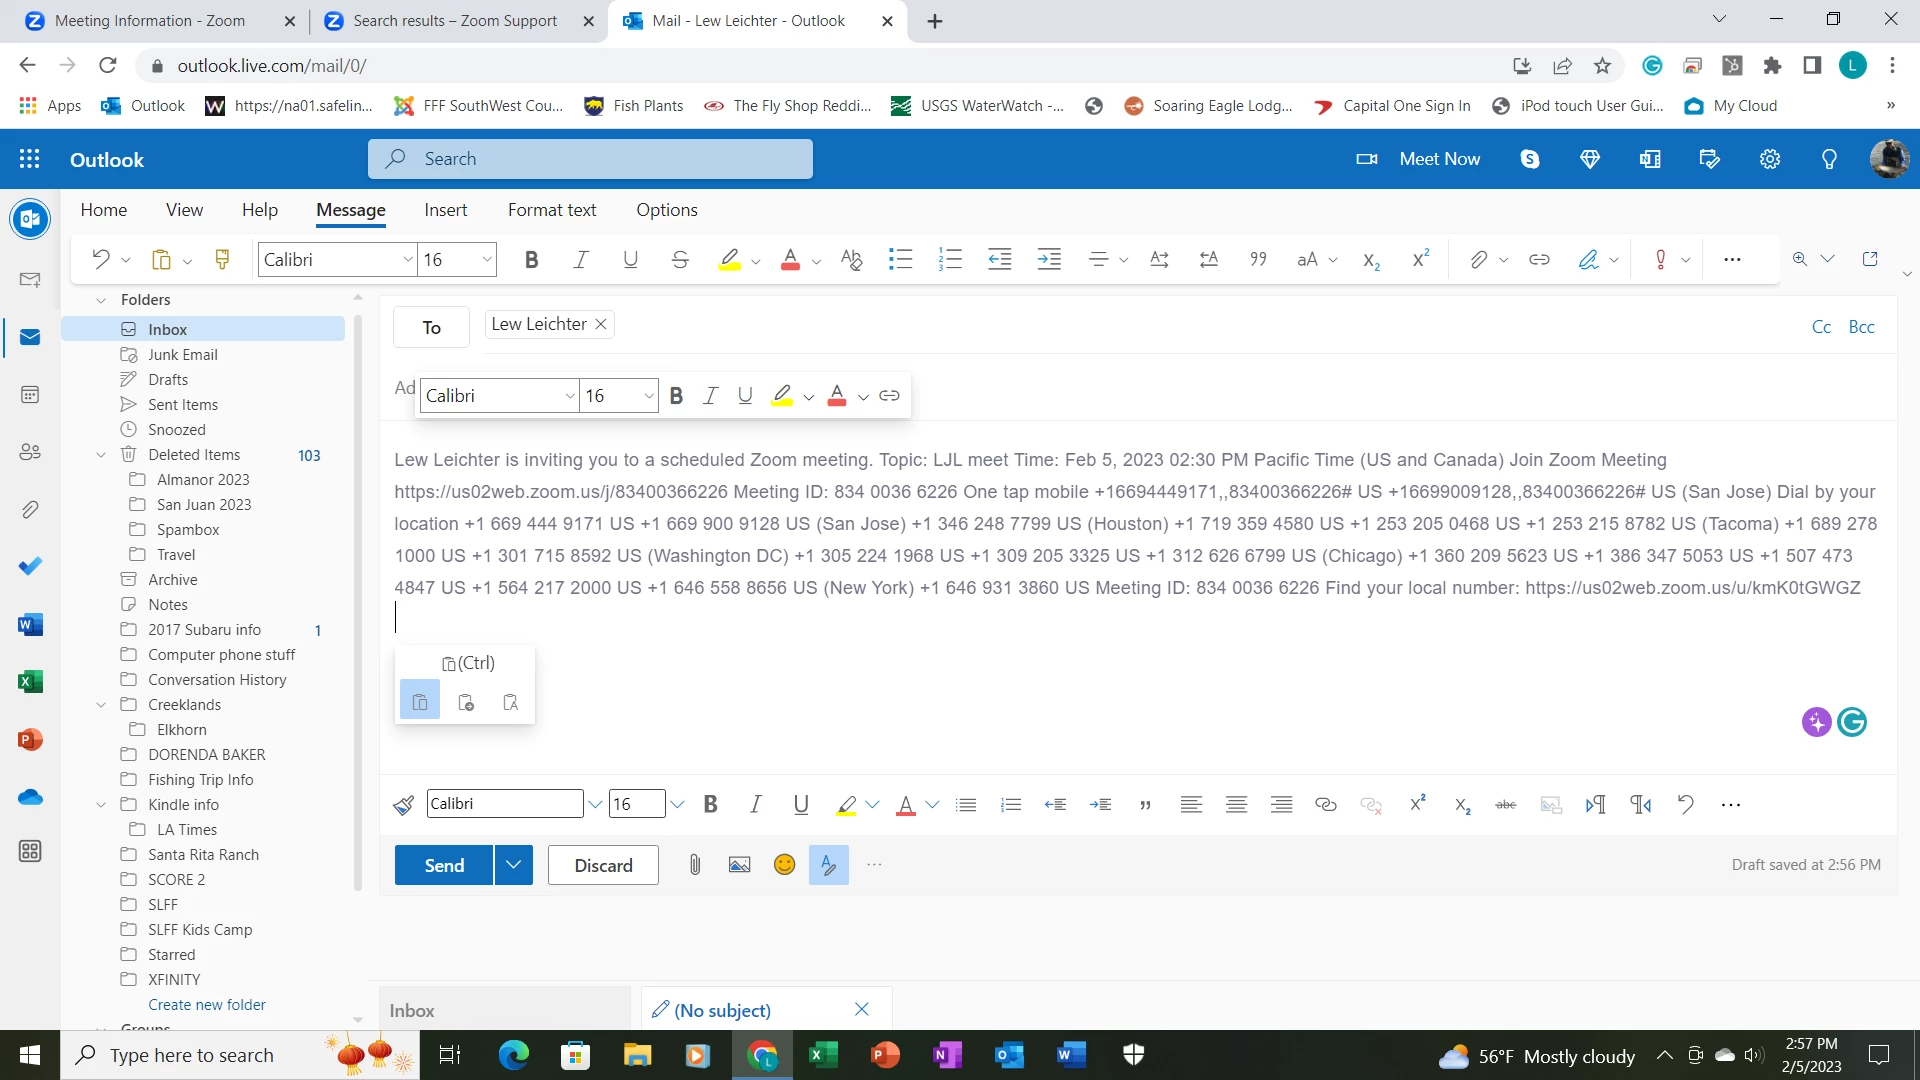This screenshot has height=1080, width=1920.
Task: Toggle Italic in floating mini toolbar
Action: click(710, 396)
